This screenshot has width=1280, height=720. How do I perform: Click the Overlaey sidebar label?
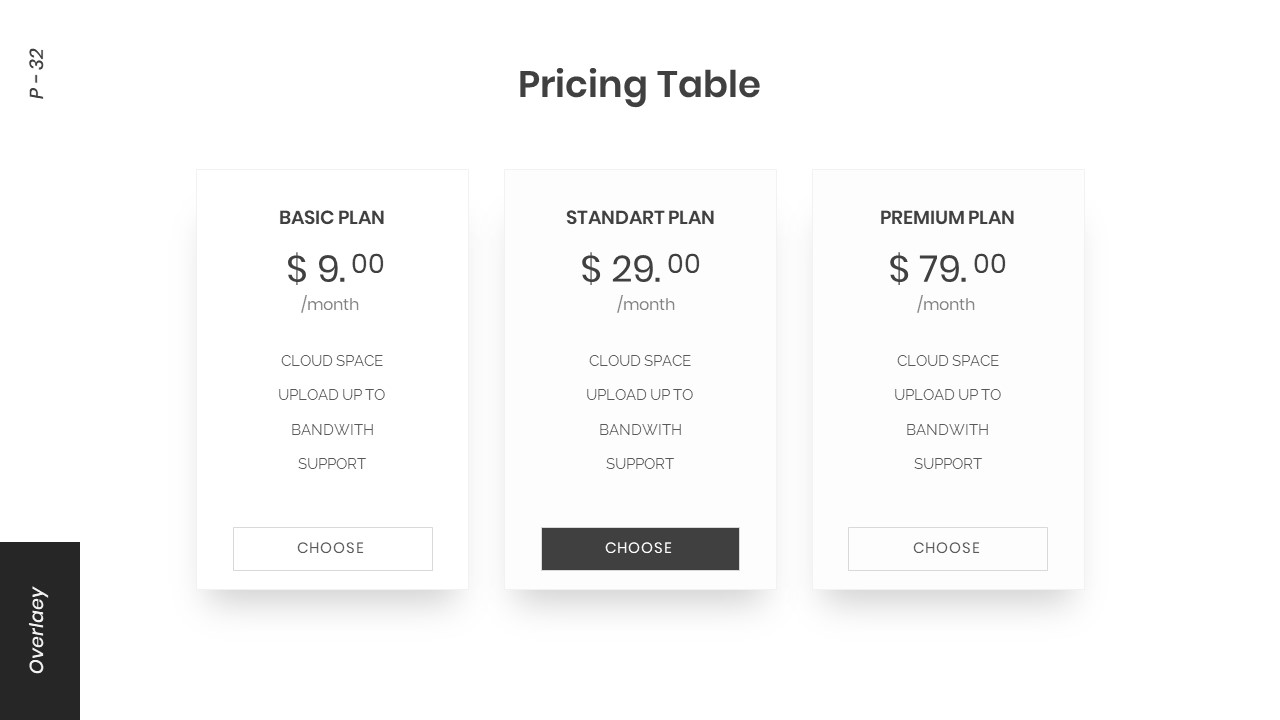tap(38, 630)
